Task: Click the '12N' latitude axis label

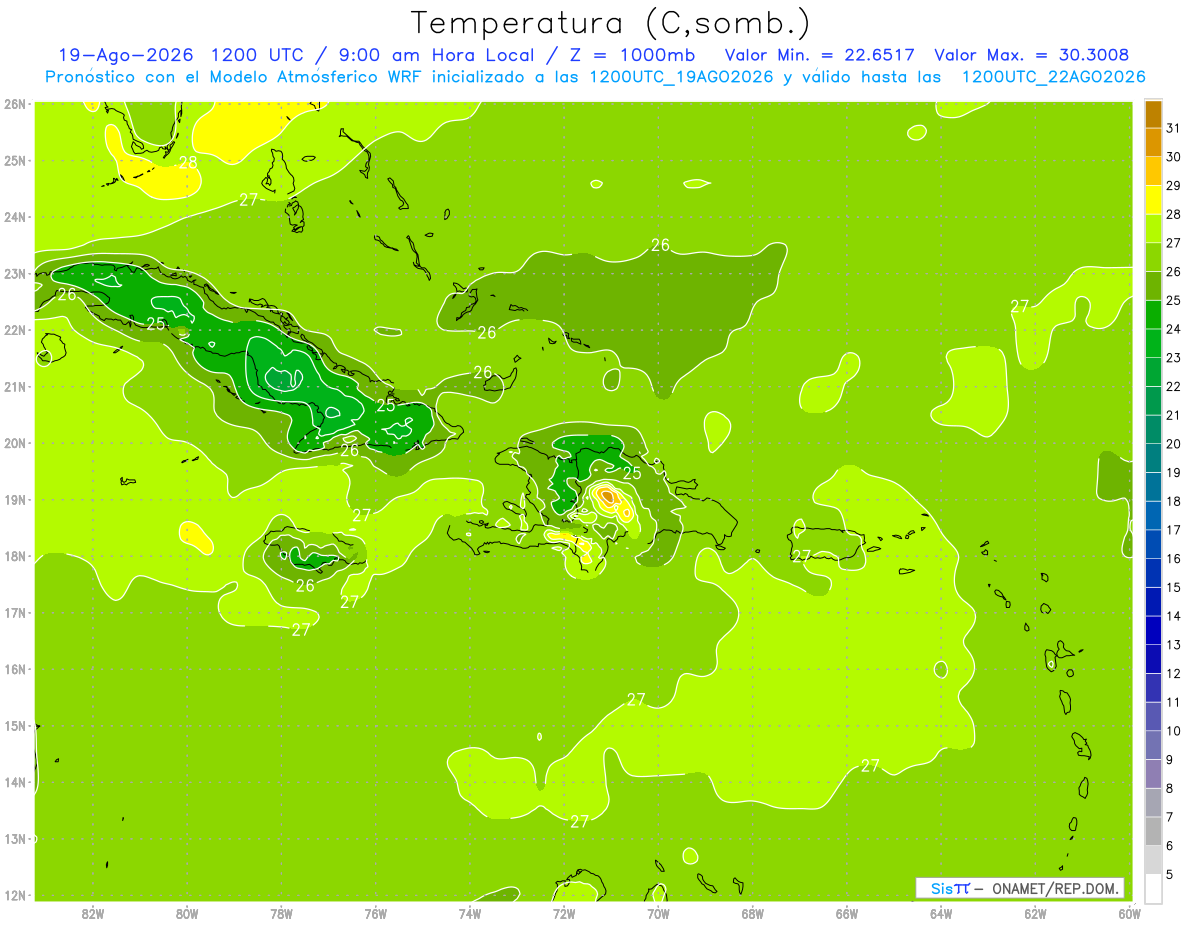Action: pos(15,895)
